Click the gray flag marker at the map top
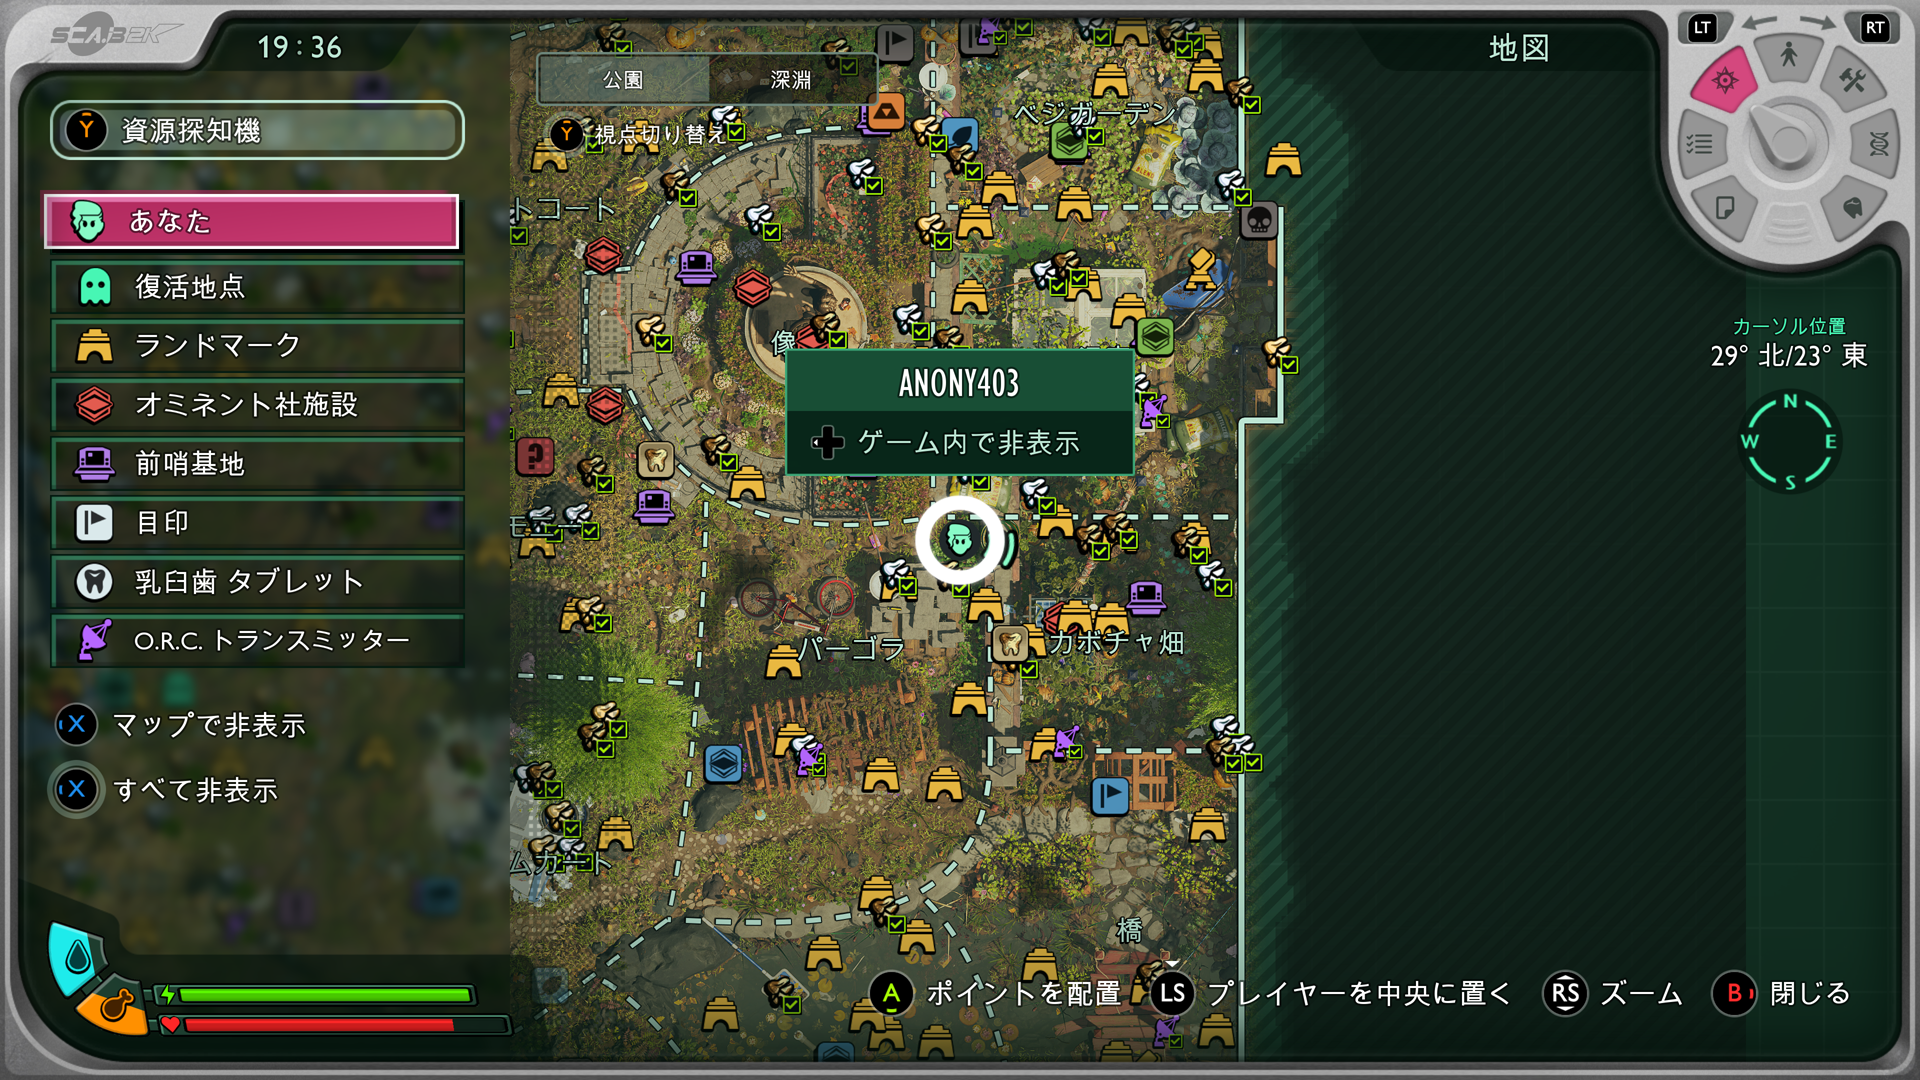The image size is (1920, 1080). 895,42
